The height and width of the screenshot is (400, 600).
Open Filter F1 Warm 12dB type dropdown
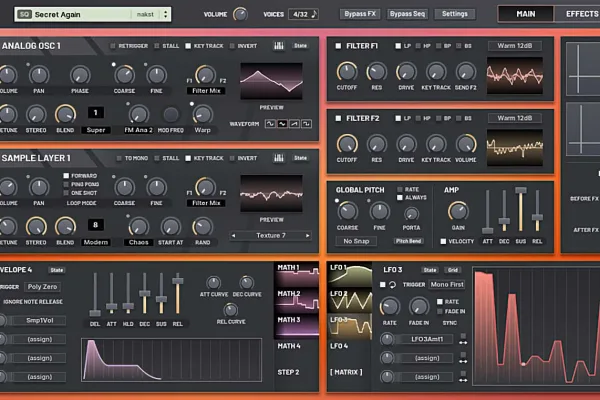(x=515, y=46)
